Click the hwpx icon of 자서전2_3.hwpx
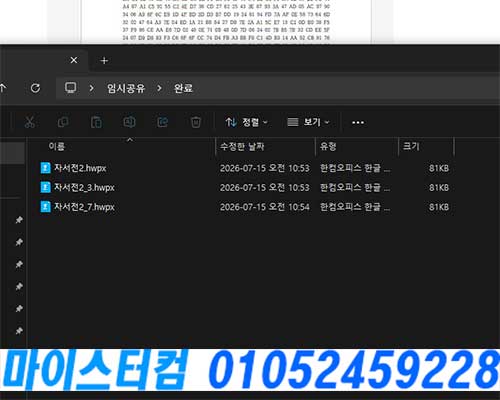 [45, 187]
